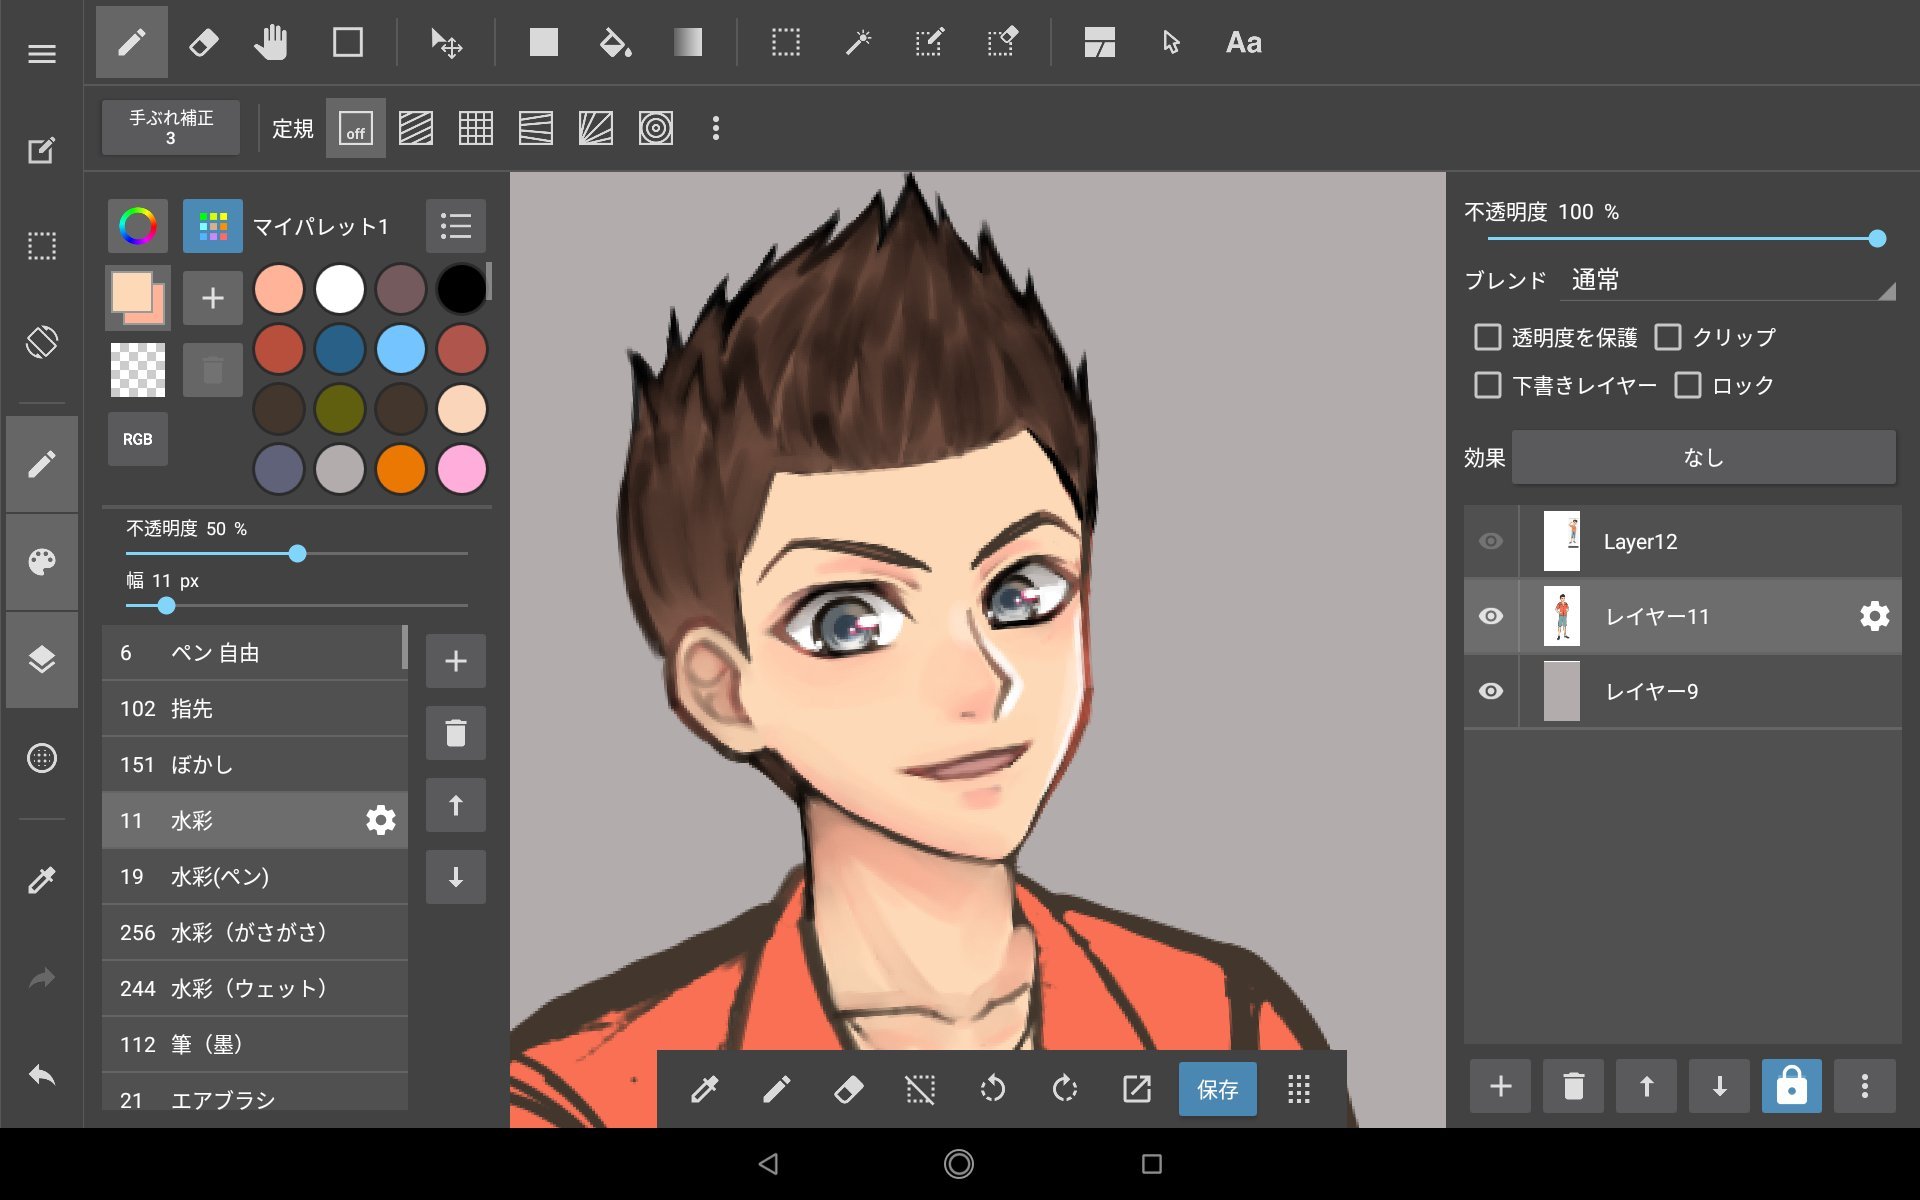Open the ブレンド mode dropdown

point(1728,281)
